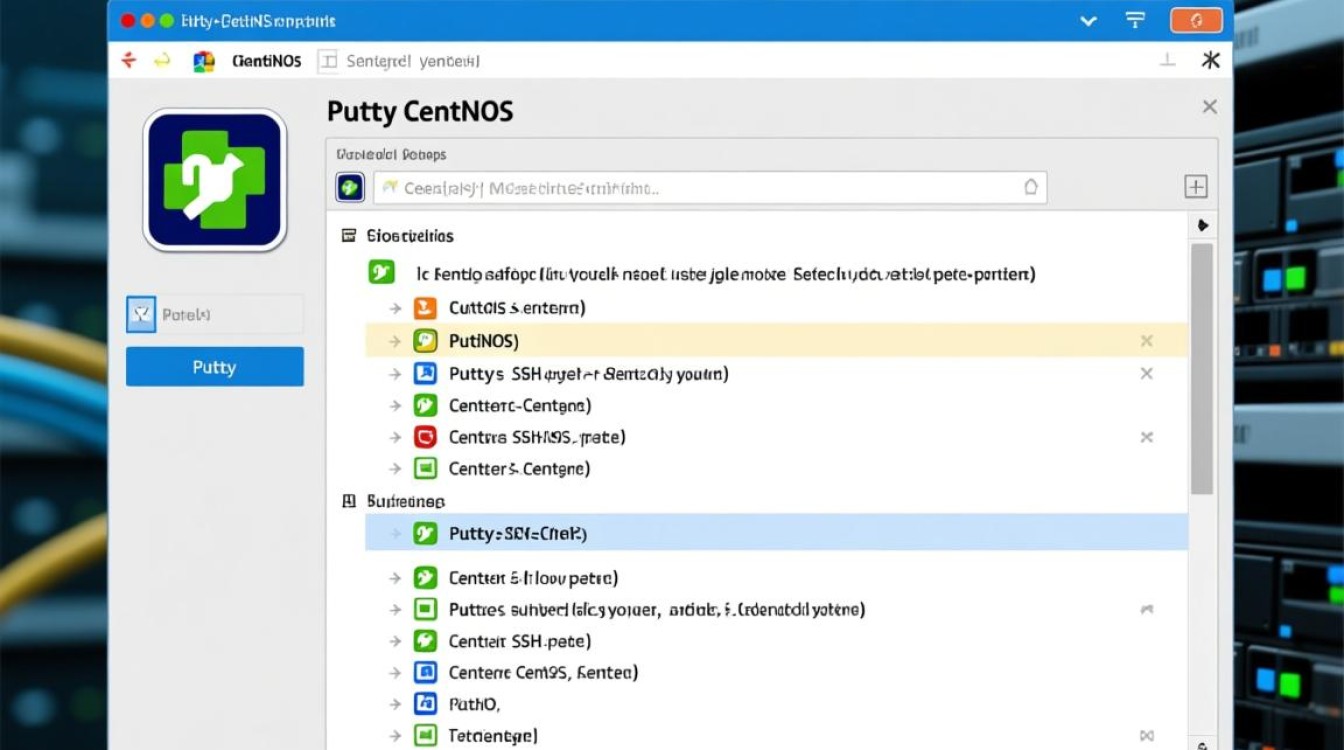Click the upload-style icon left of the asterisk
This screenshot has height=750, width=1344.
[x=1167, y=61]
